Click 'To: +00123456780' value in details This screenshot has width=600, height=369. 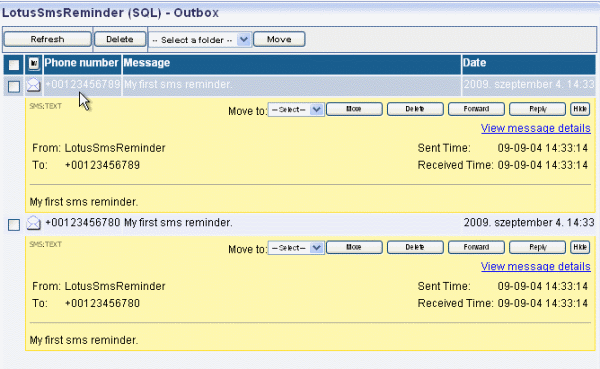click(x=102, y=303)
